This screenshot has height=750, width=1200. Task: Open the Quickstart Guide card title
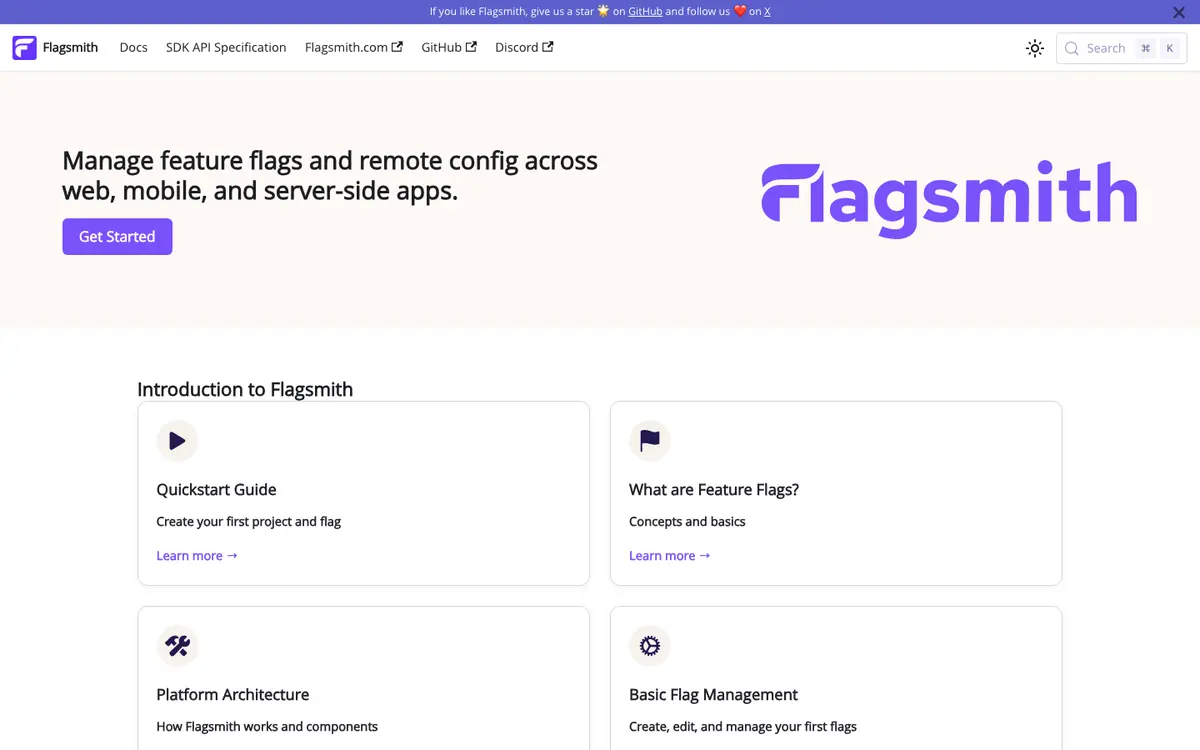click(x=216, y=490)
